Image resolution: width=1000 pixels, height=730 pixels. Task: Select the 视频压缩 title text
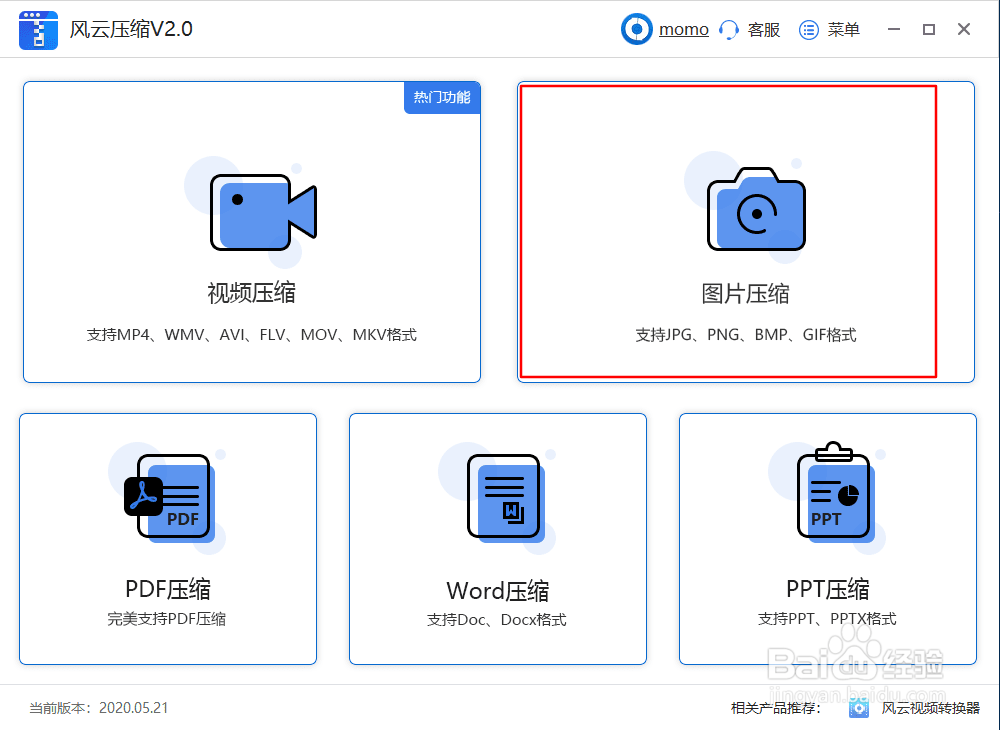[x=251, y=293]
